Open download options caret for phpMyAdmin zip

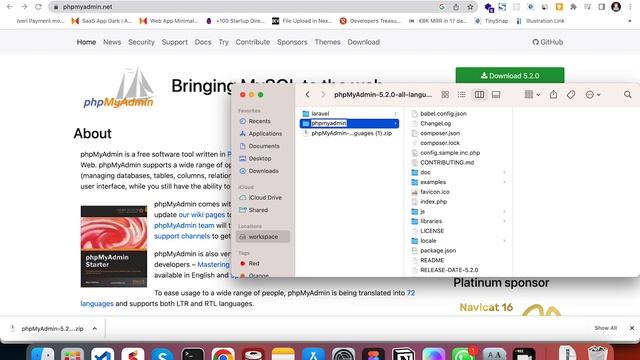(x=95, y=329)
